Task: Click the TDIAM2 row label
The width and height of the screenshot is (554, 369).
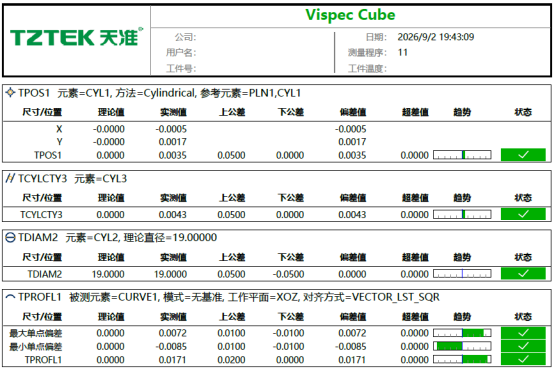Action: click(x=45, y=274)
